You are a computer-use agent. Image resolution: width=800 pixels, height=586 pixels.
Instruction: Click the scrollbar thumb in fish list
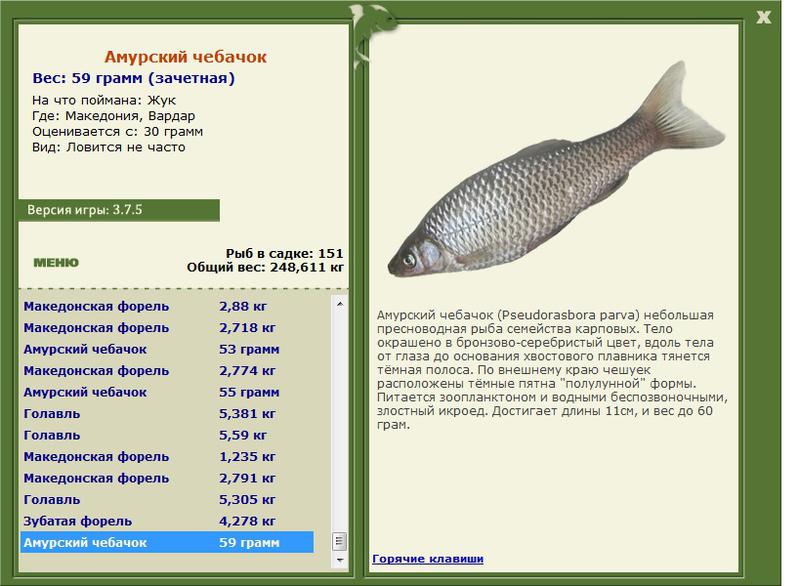point(340,539)
